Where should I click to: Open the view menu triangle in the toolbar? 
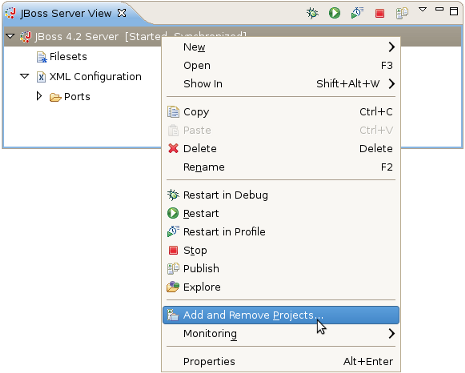422,9
